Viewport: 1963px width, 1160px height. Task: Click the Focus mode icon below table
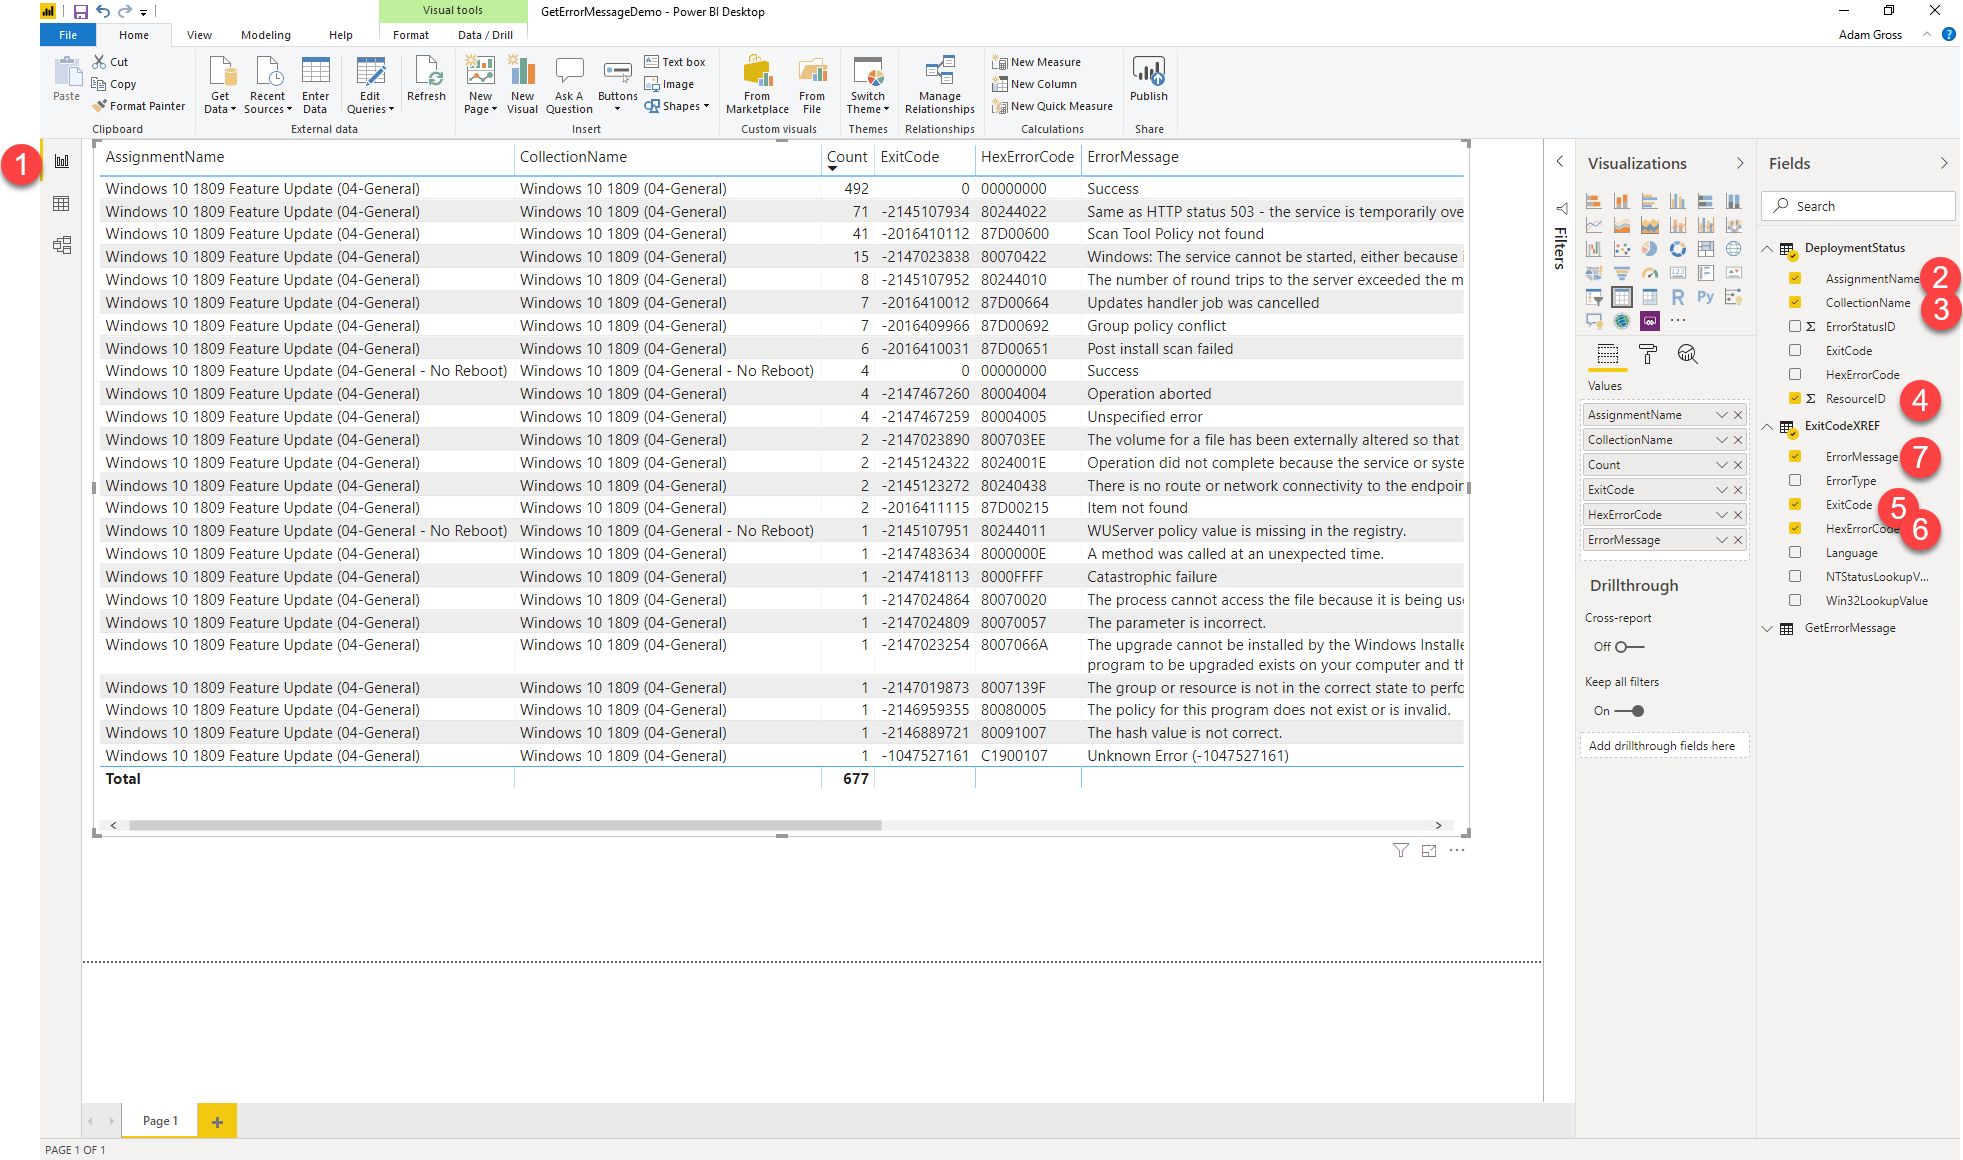pos(1428,850)
